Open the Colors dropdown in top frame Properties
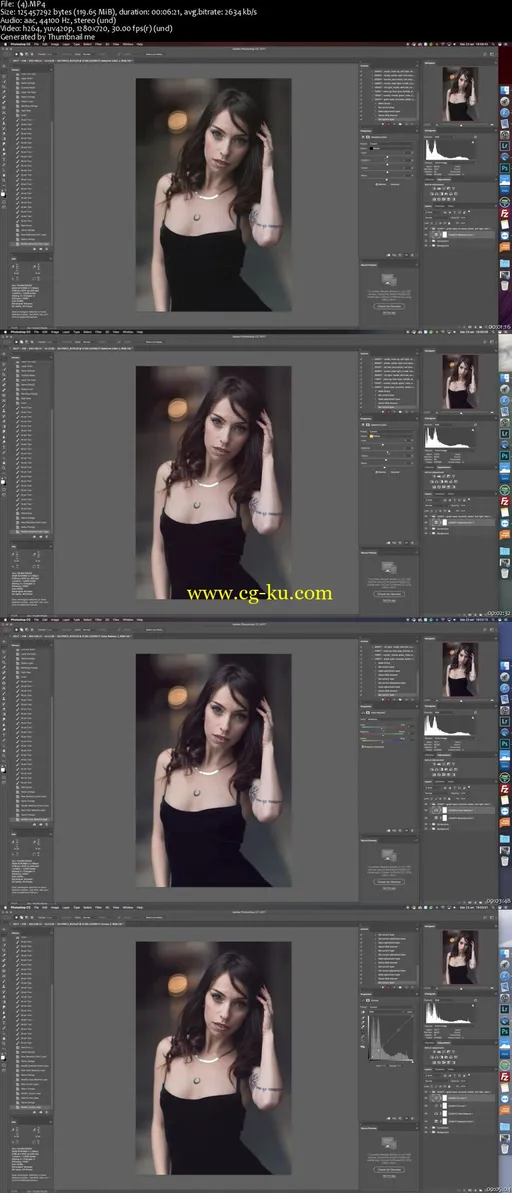The height and width of the screenshot is (1193, 512). (390, 148)
